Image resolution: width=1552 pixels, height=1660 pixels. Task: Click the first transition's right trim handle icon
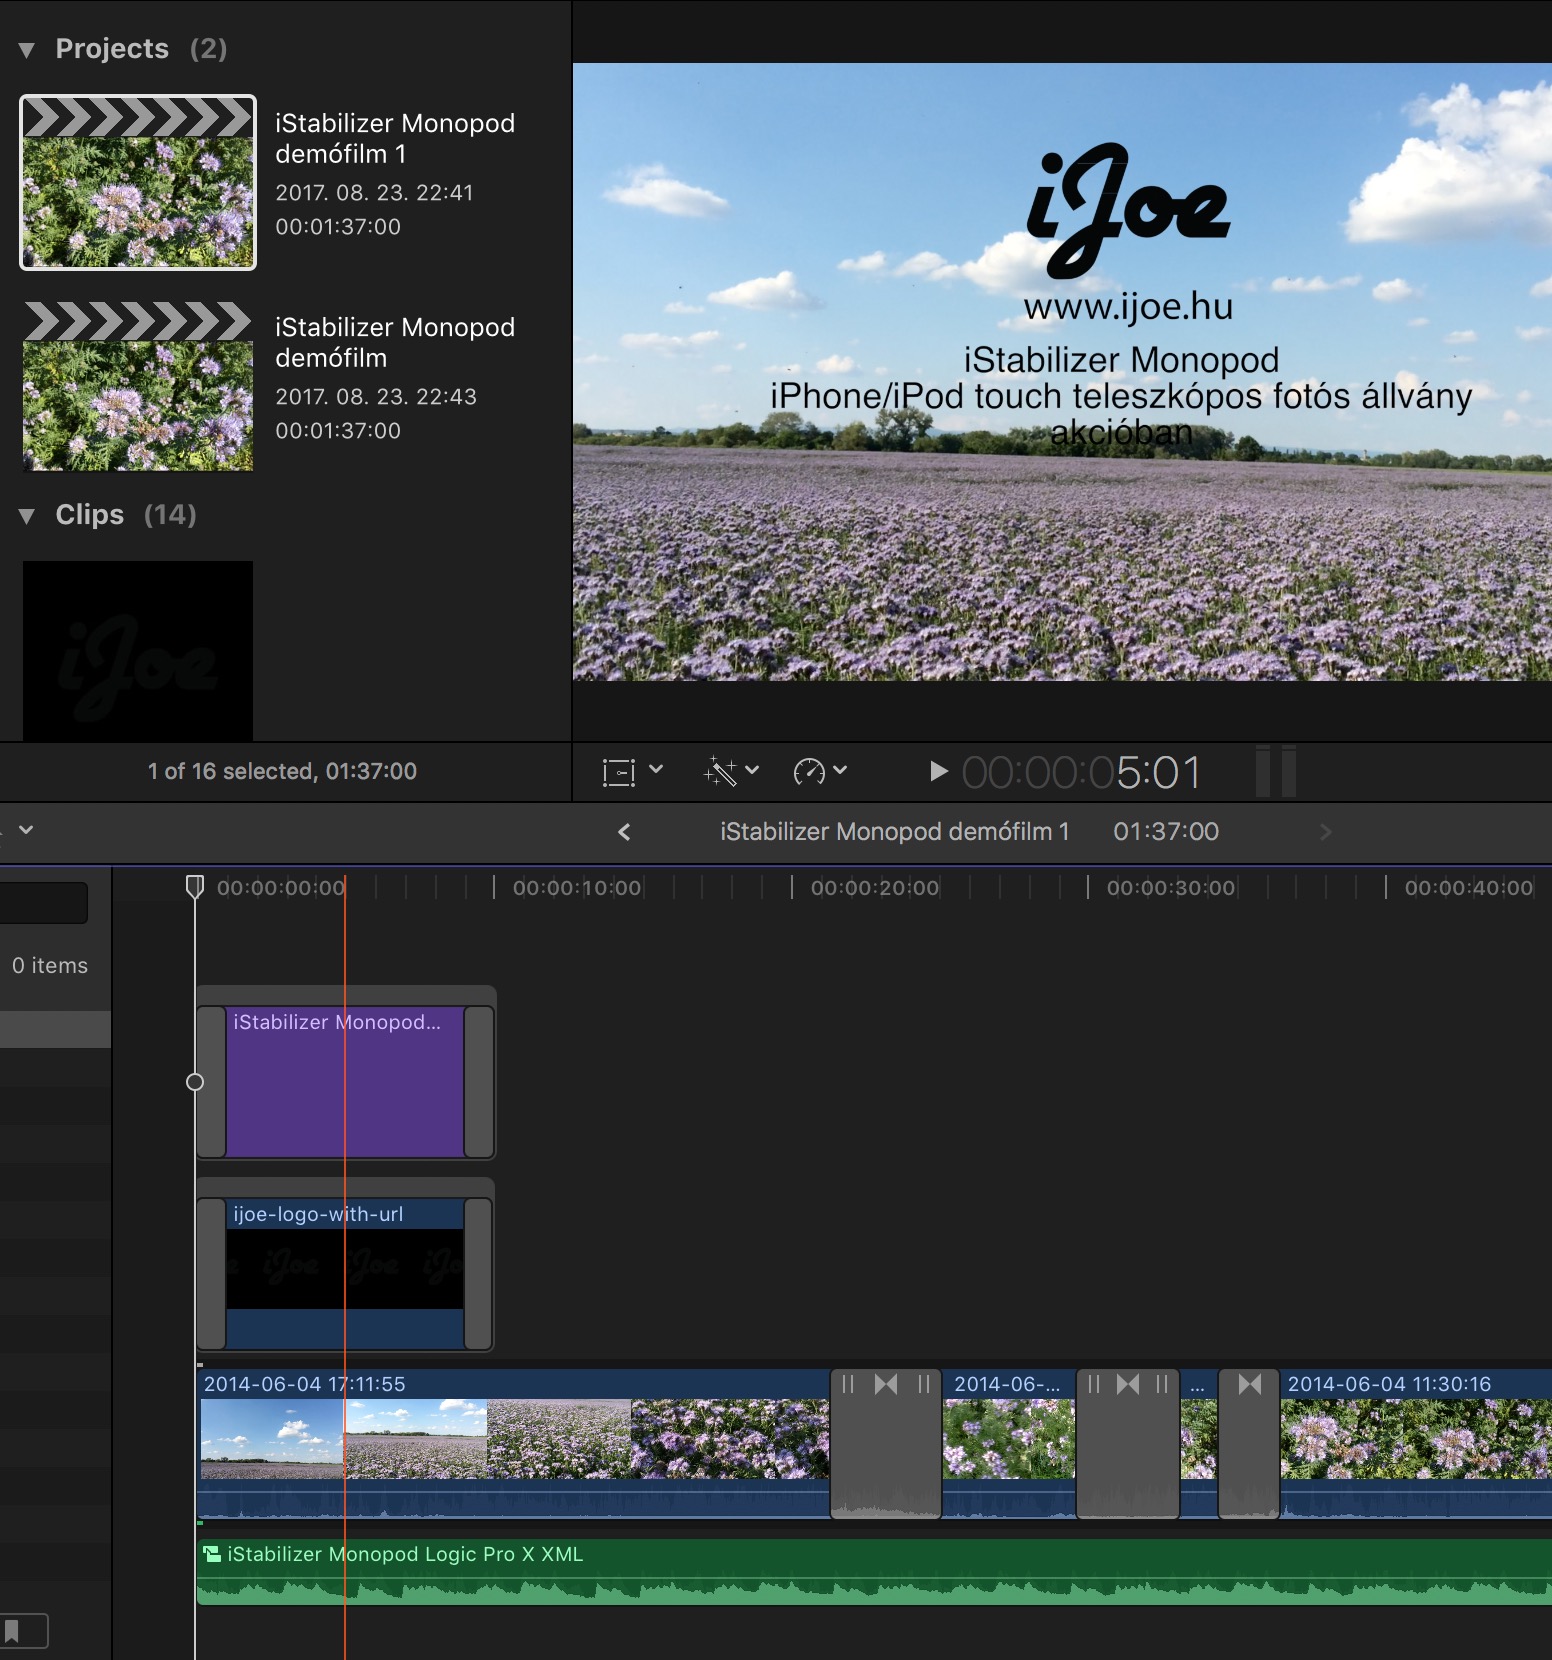tap(924, 1384)
